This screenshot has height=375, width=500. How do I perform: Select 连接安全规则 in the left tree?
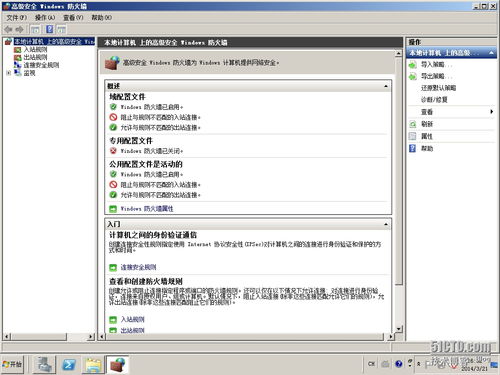(x=41, y=65)
